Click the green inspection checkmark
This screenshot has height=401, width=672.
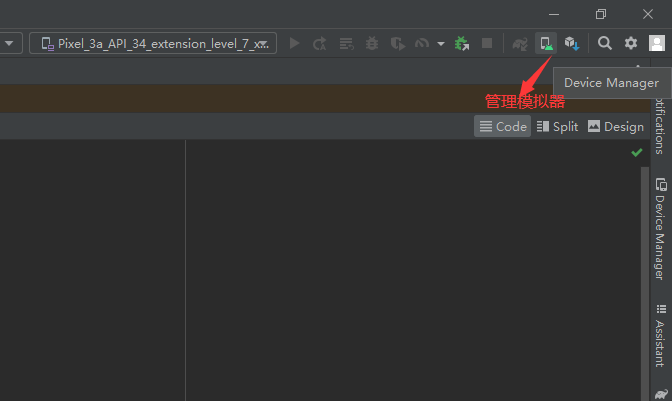click(x=637, y=153)
